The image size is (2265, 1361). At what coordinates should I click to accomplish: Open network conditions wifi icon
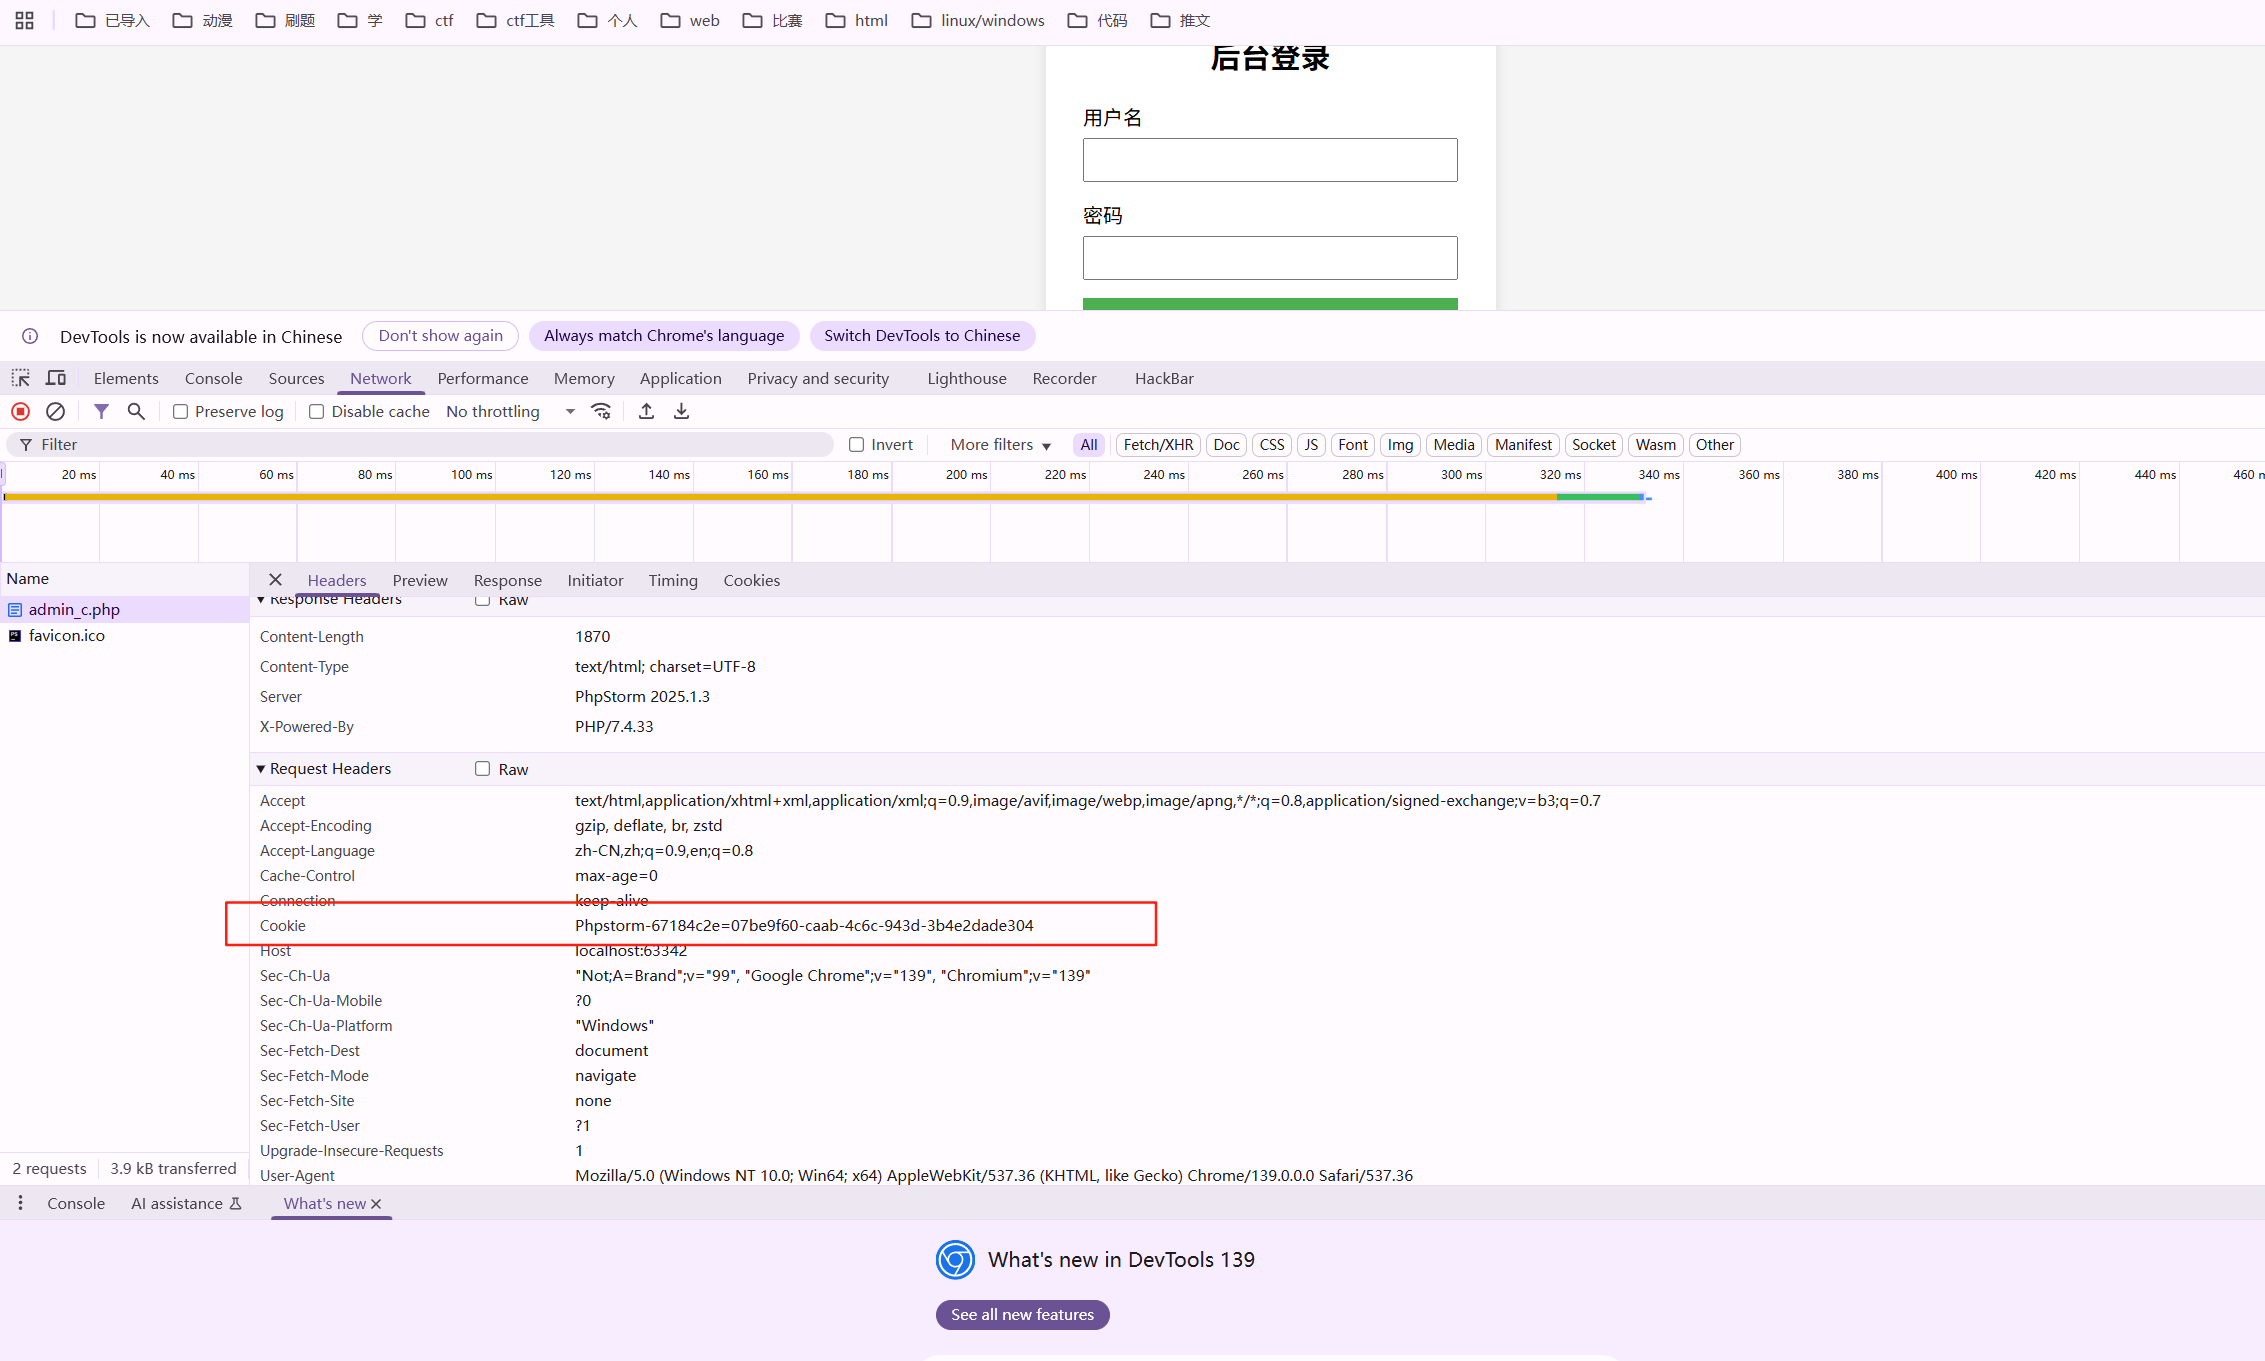coord(601,411)
